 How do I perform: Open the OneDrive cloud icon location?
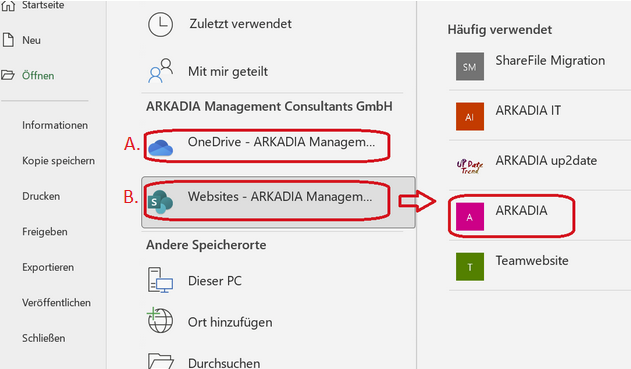pyautogui.click(x=161, y=148)
